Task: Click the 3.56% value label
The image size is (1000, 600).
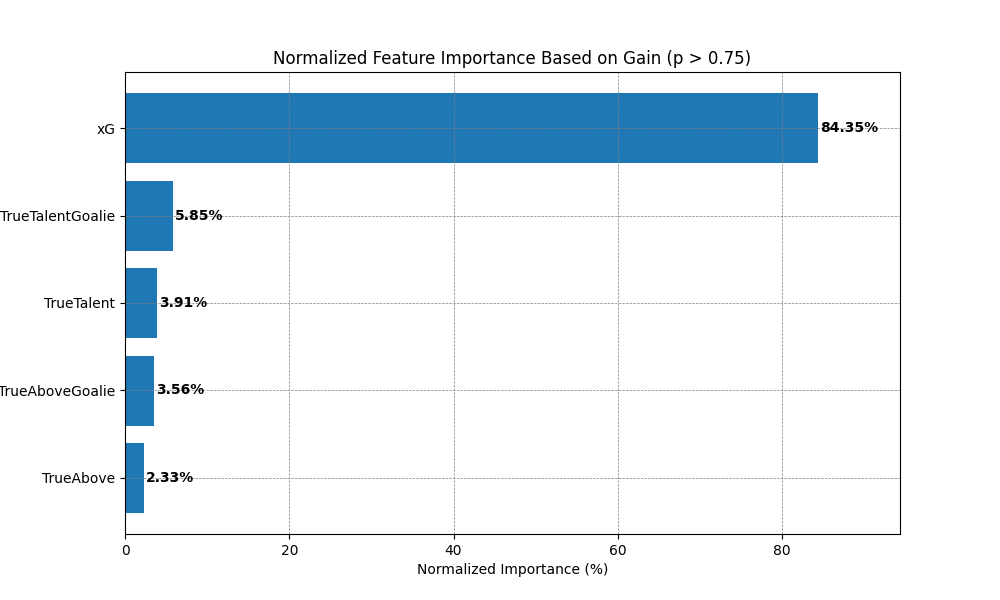Action: coord(180,390)
